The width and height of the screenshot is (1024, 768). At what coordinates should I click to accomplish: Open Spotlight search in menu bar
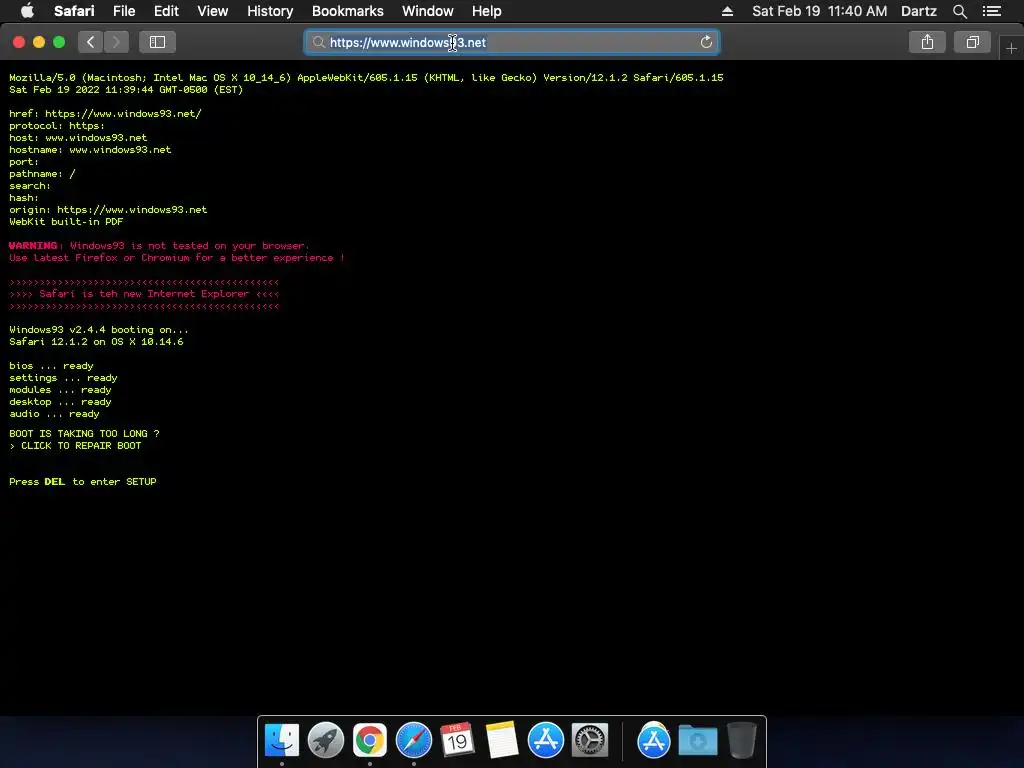[x=959, y=11]
